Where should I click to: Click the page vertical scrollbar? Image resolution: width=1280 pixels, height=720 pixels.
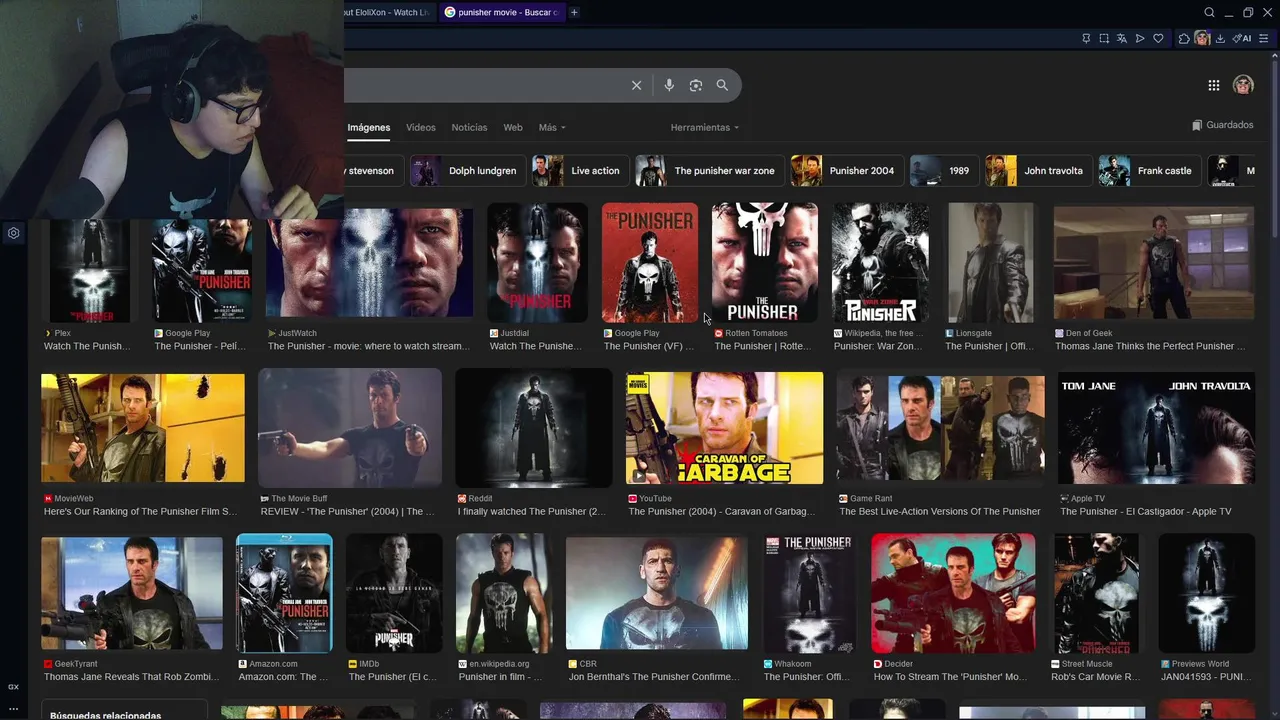click(1274, 150)
